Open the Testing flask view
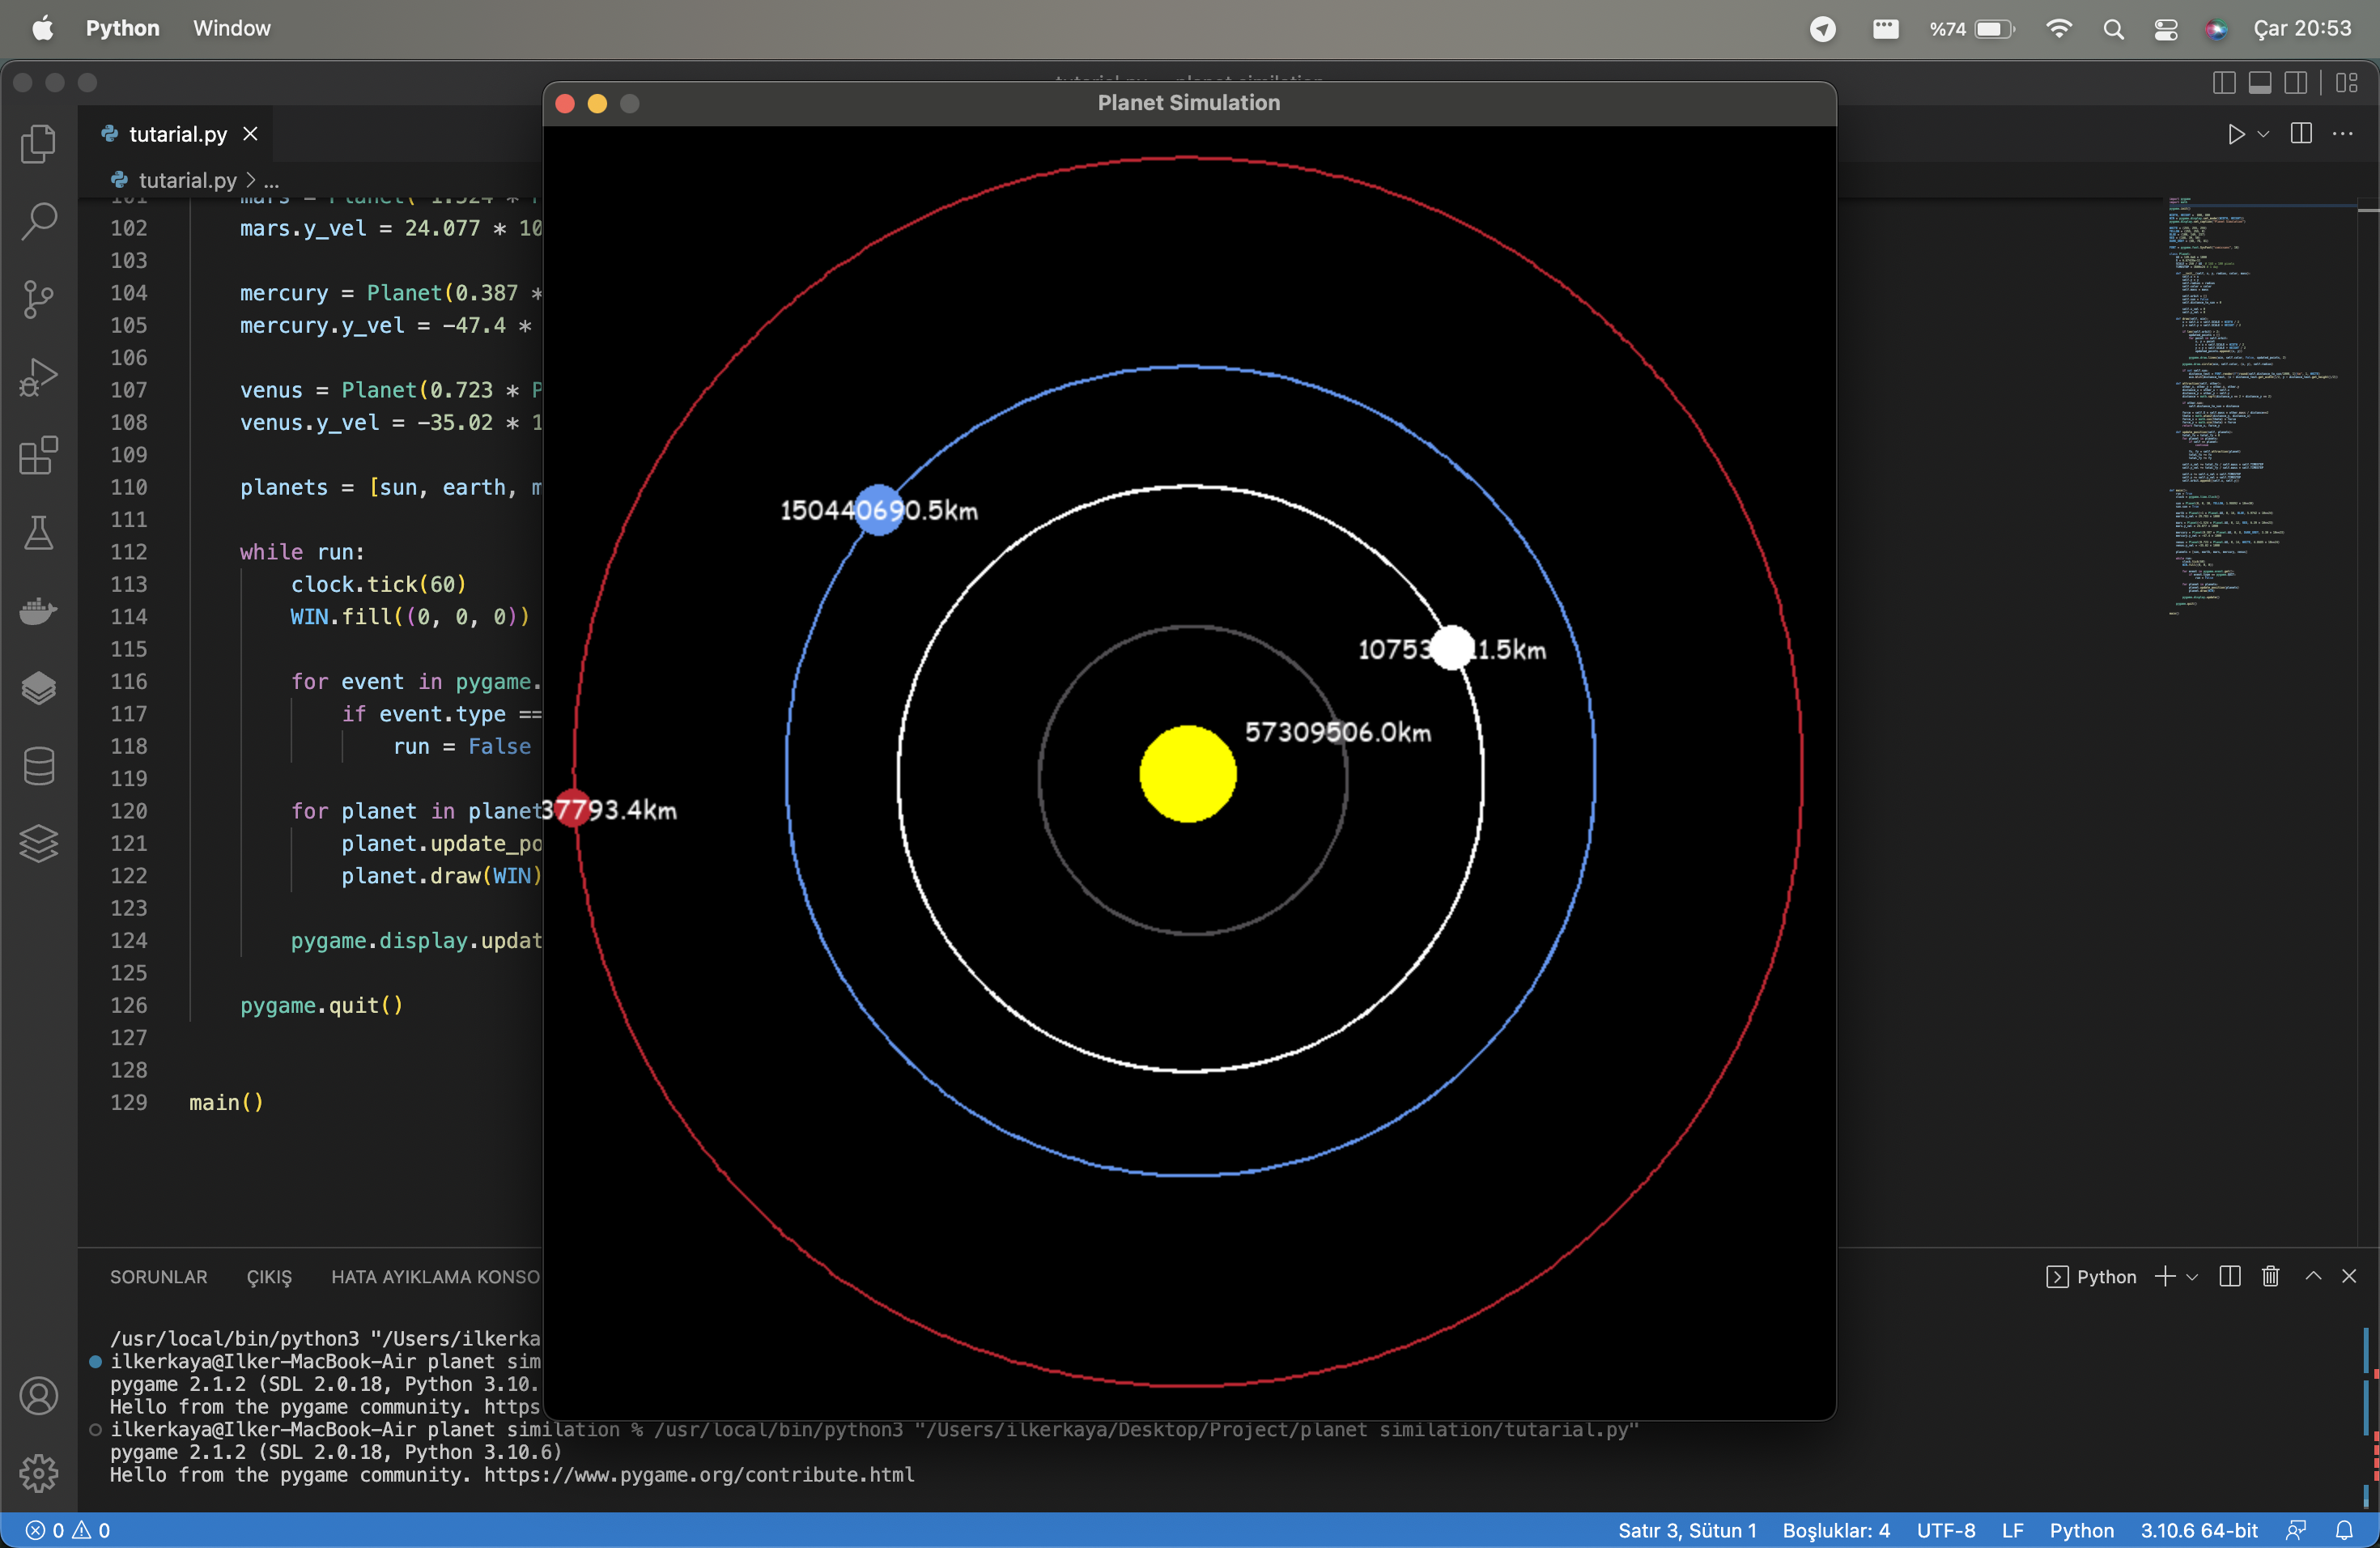This screenshot has width=2380, height=1548. point(38,533)
